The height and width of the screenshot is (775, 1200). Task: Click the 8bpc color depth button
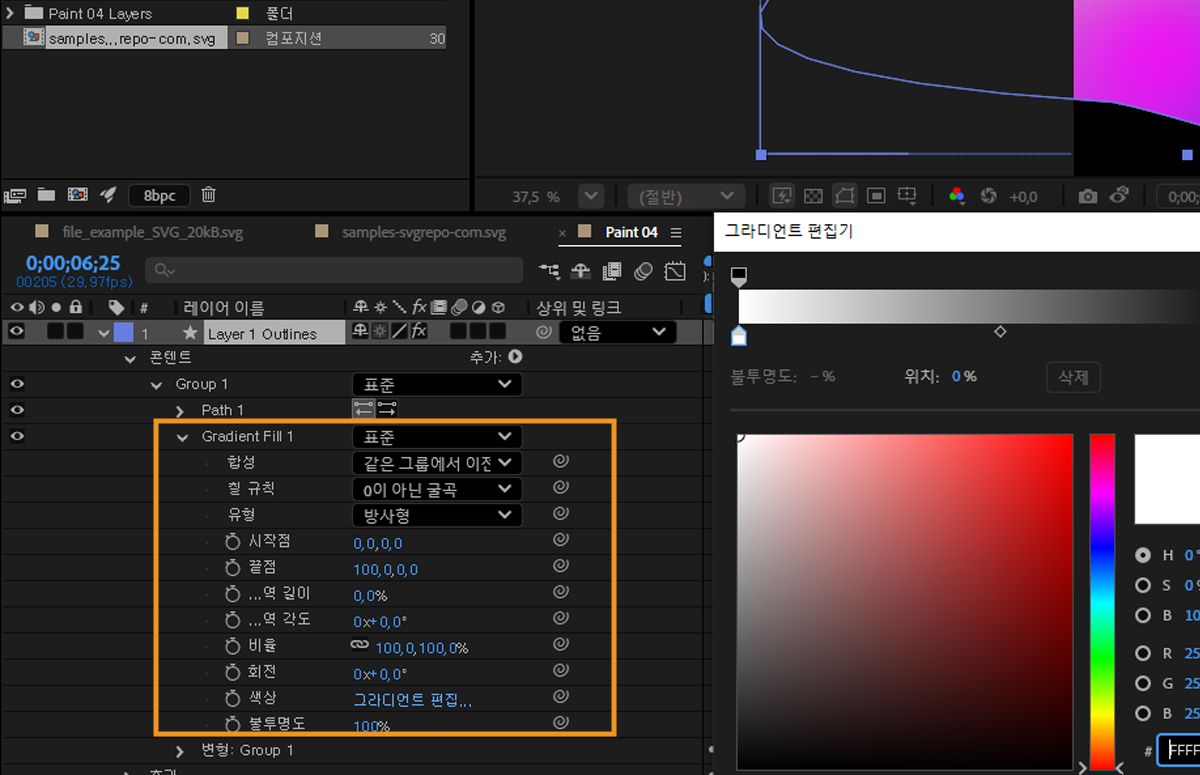[158, 195]
